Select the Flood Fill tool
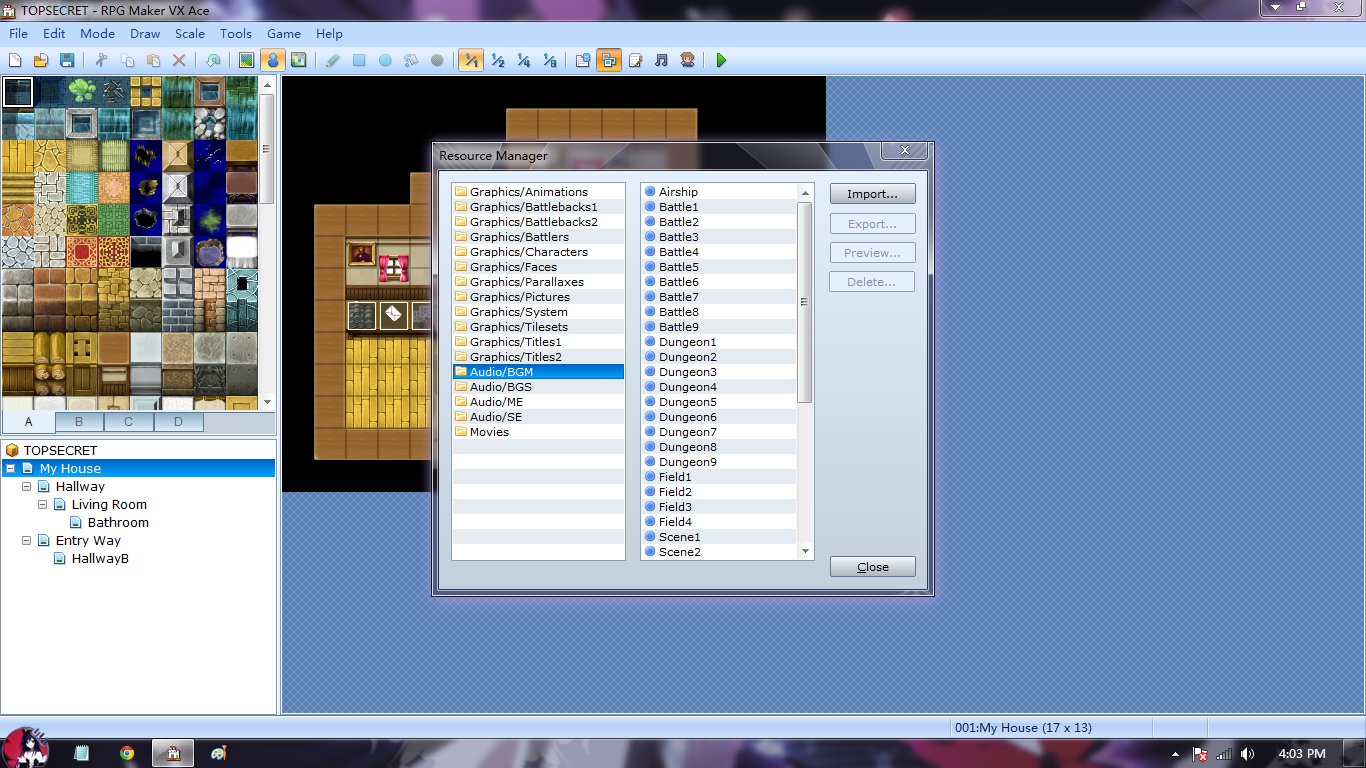Viewport: 1366px width, 768px height. tap(411, 60)
